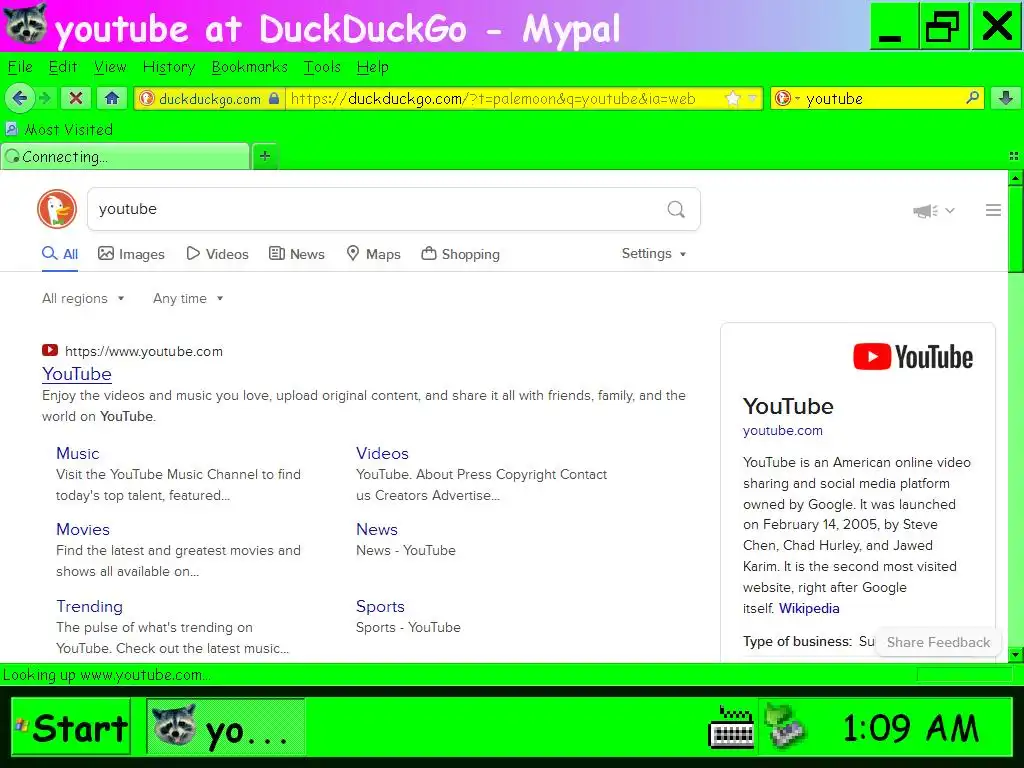Viewport: 1024px width, 768px height.
Task: Open the Downloads arrow button
Action: coord(1006,99)
